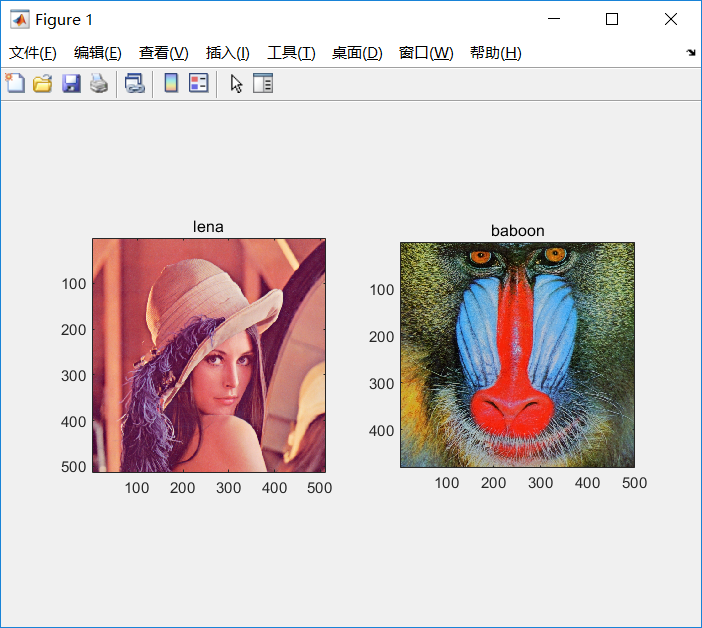The width and height of the screenshot is (702, 628).
Task: Click the MATLAB logo in title bar
Action: [20, 20]
